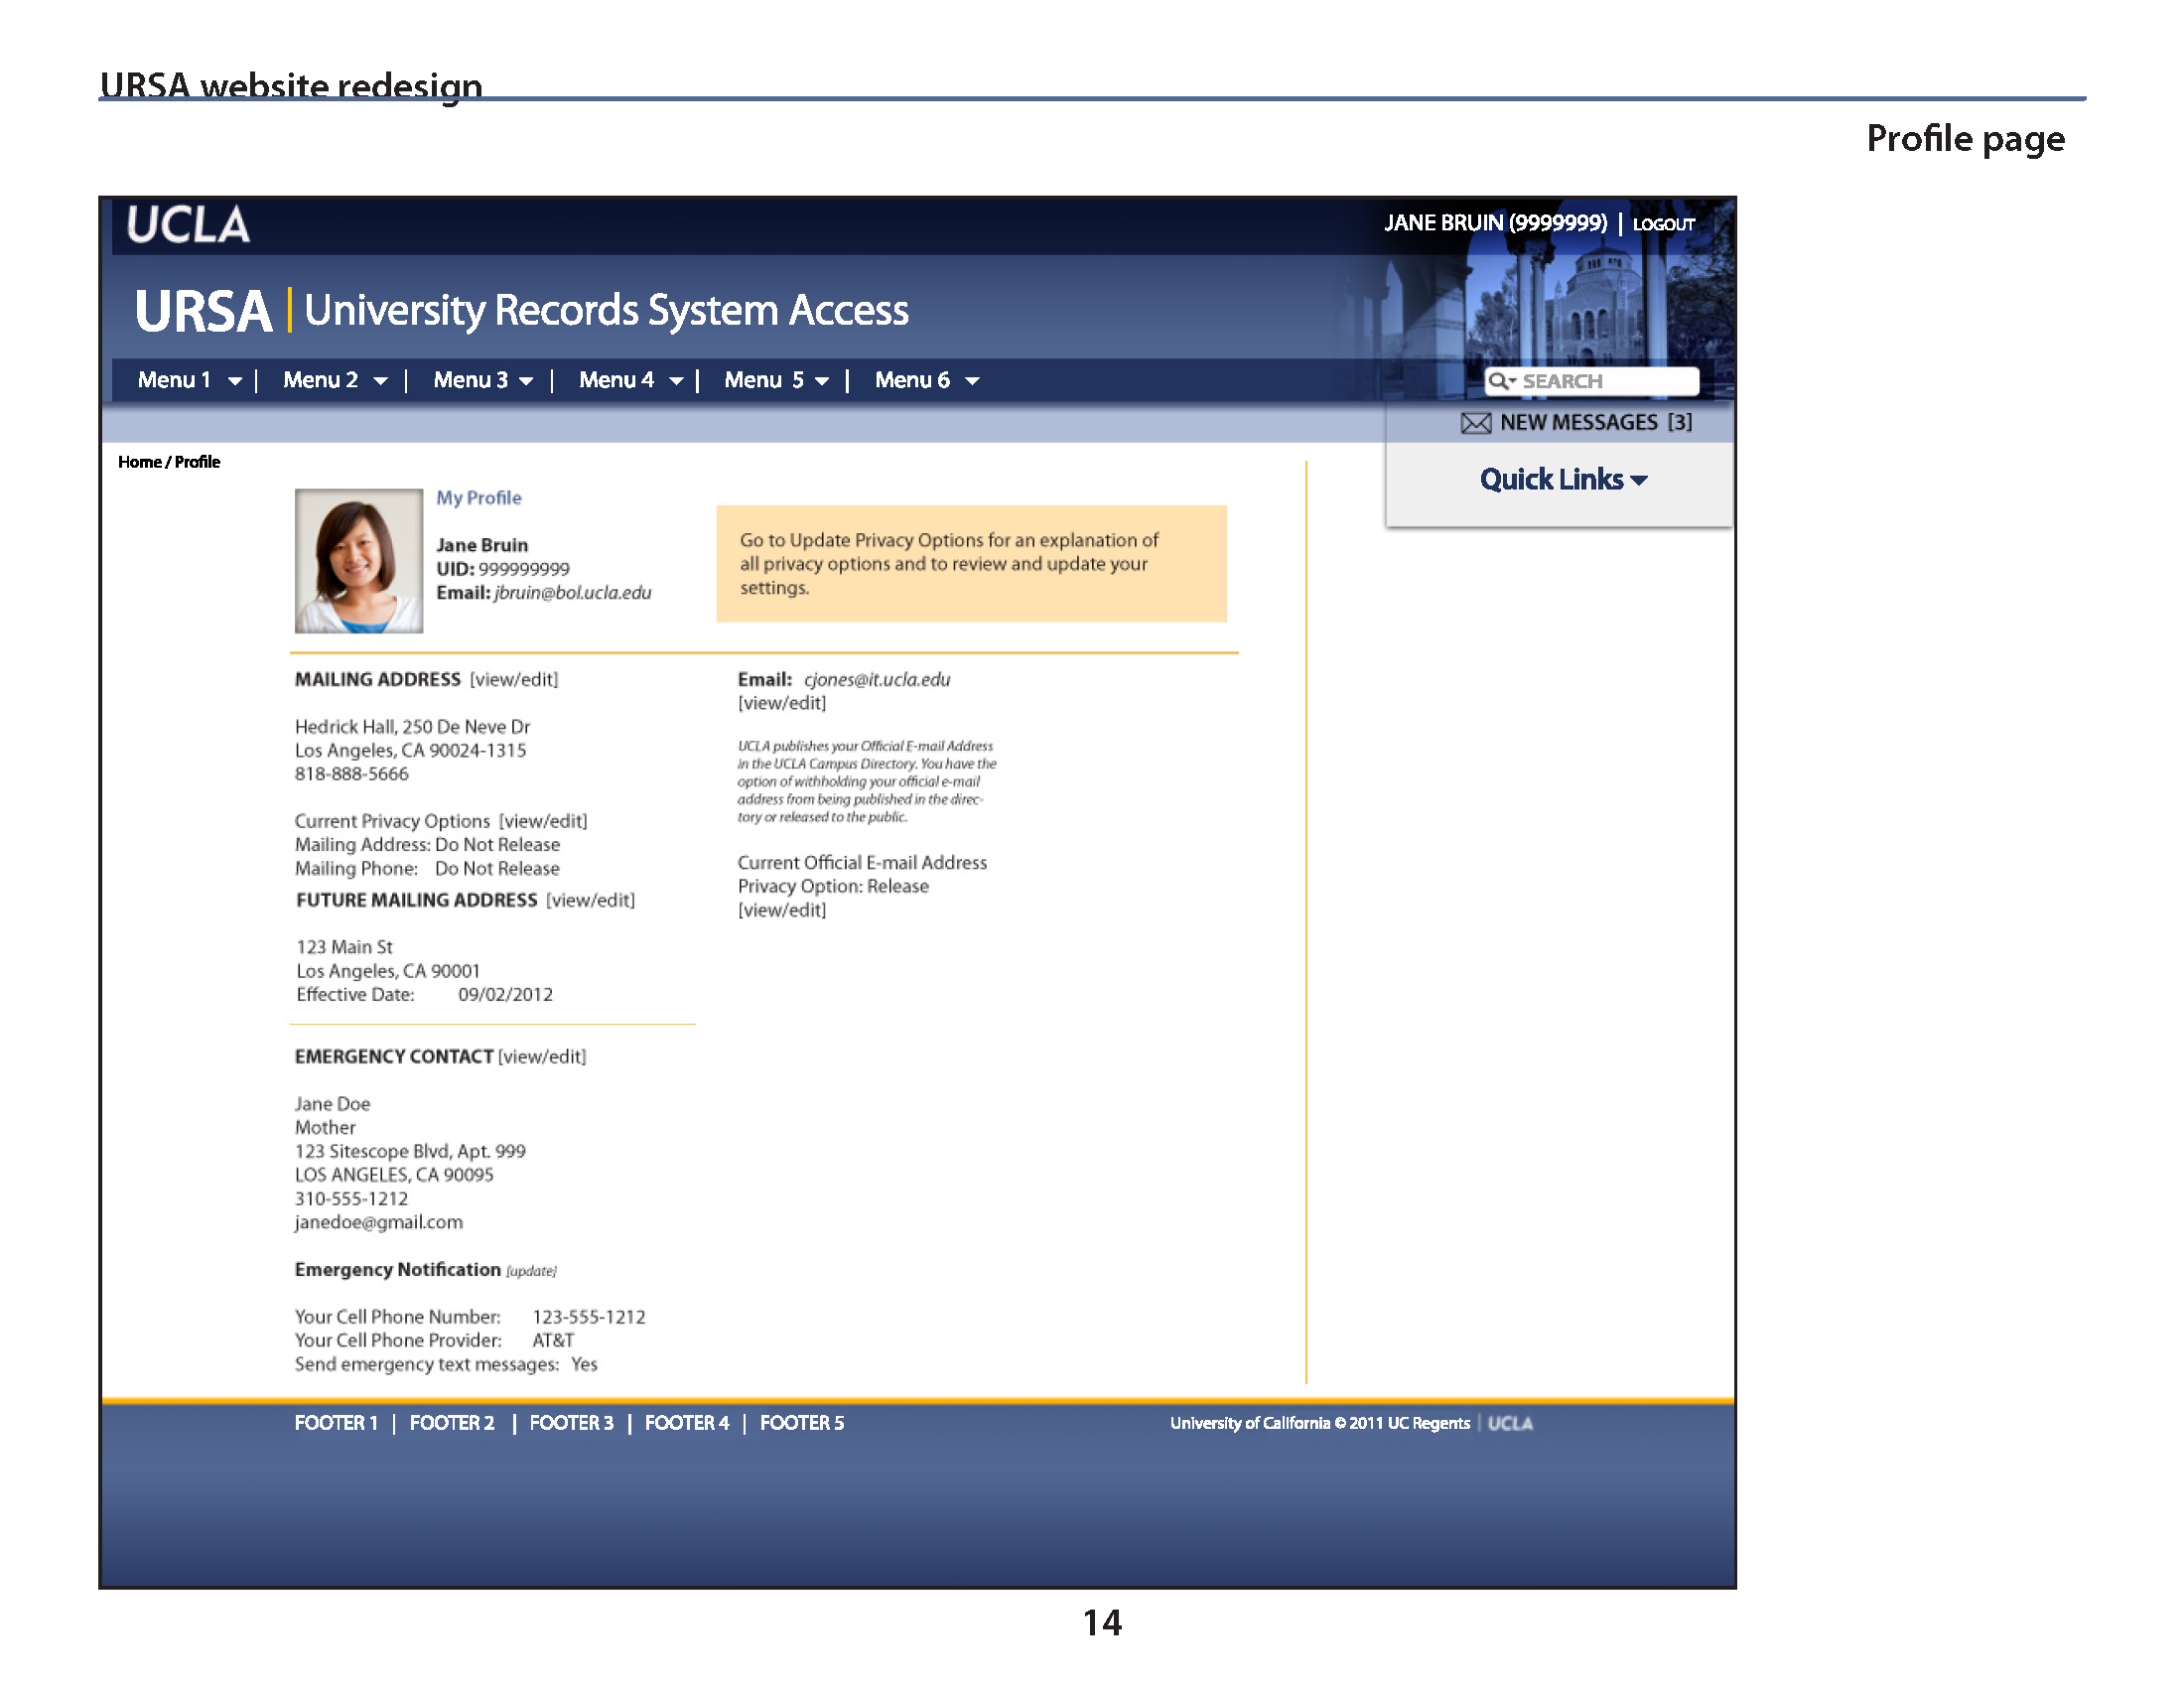The width and height of the screenshot is (2184, 1688).
Task: Open the Menu 6 dropdown
Action: pos(927,380)
